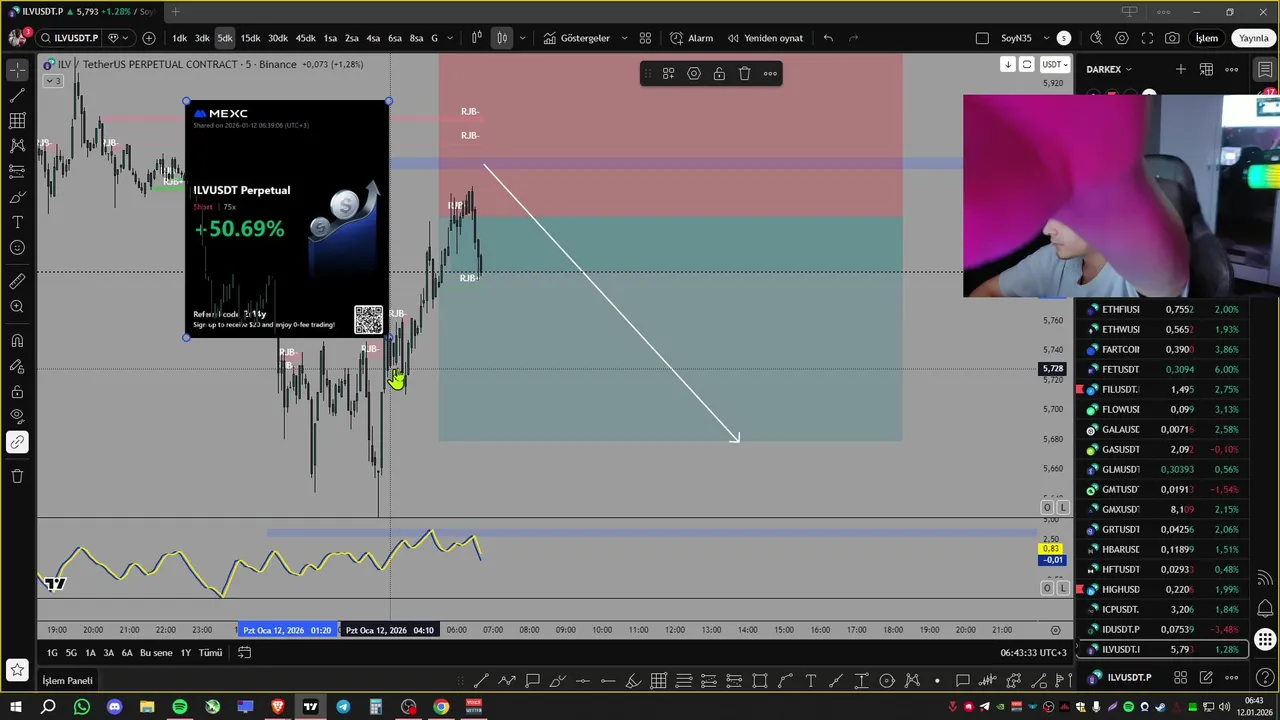Select the brush drawing tool

[17, 197]
